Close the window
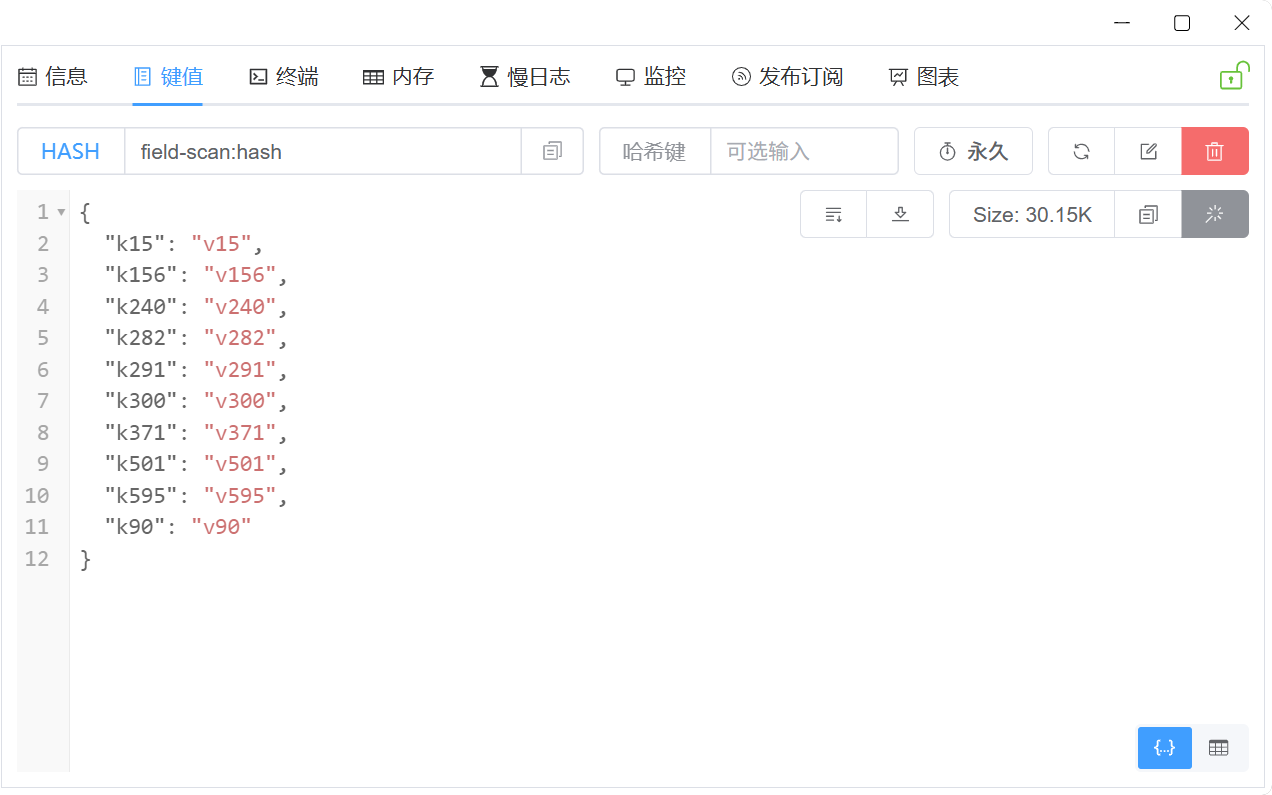 coord(1242,23)
